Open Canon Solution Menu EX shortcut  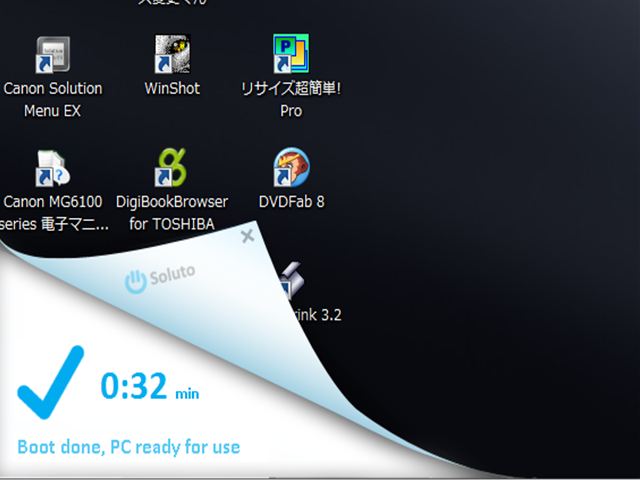coord(53,55)
